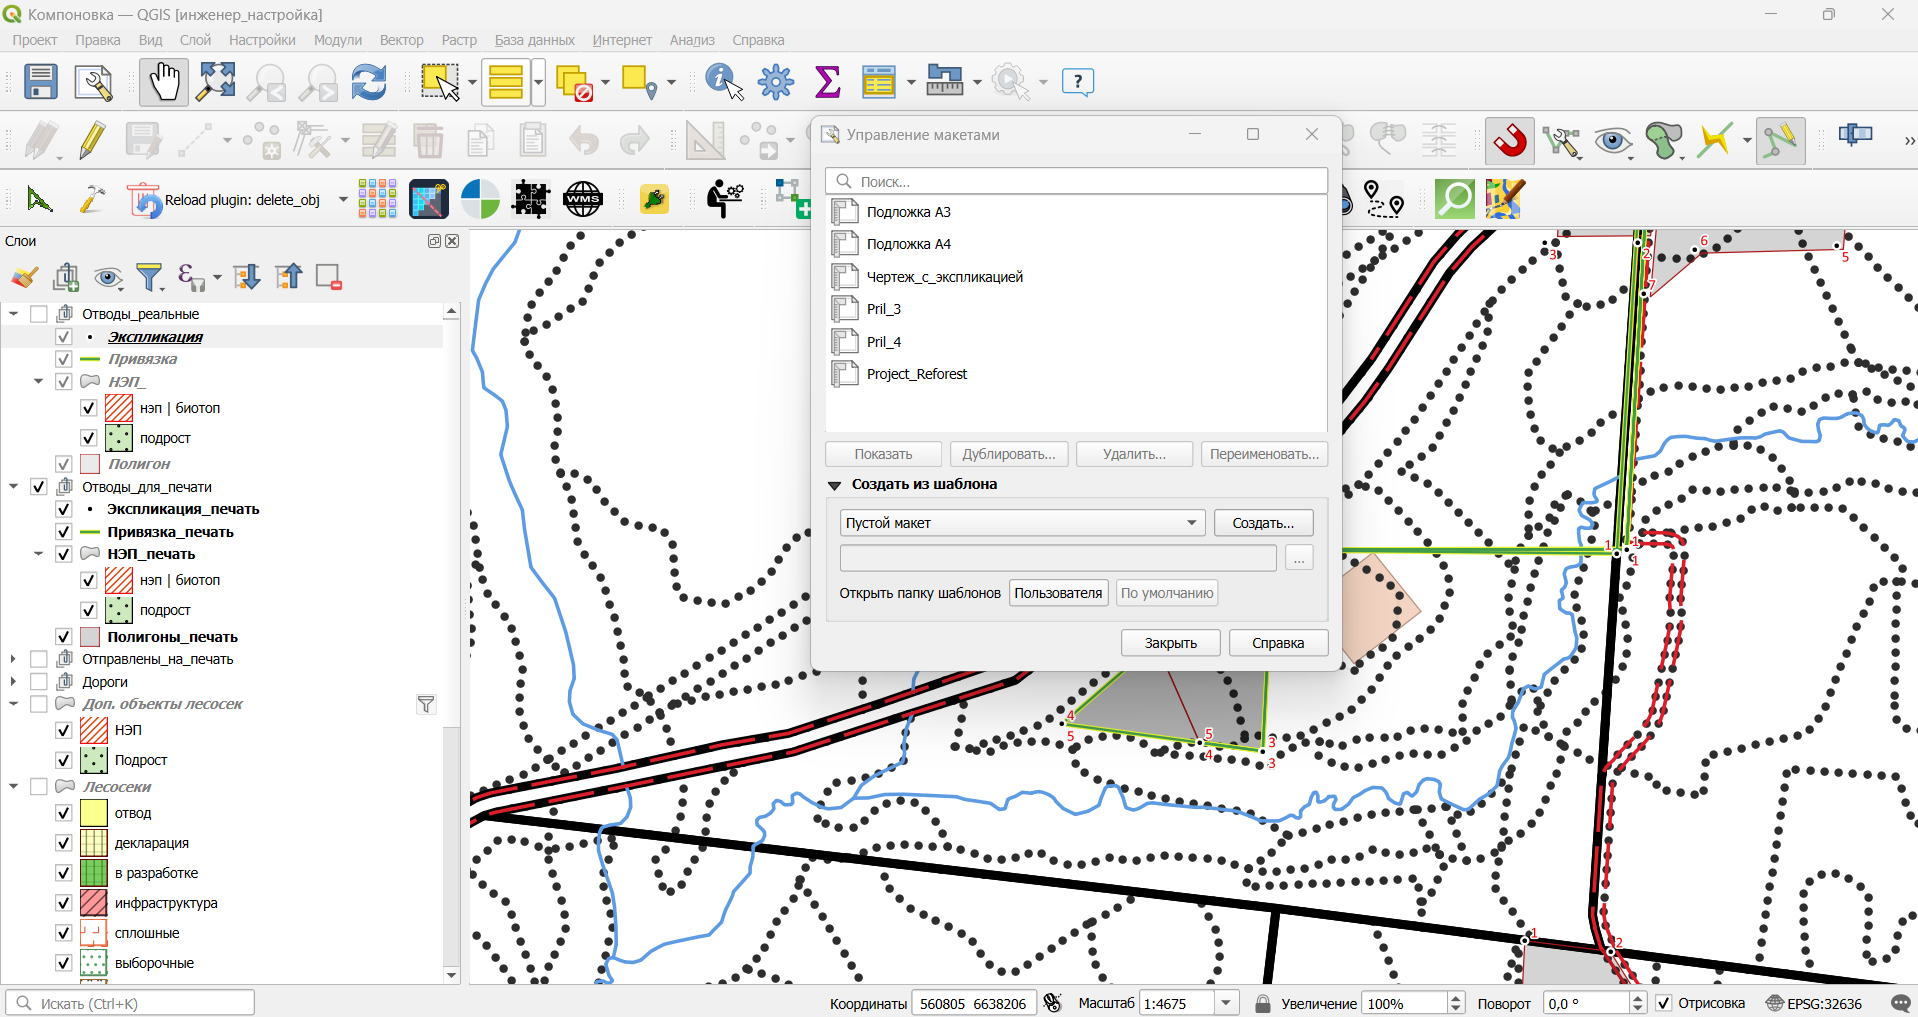Click the Закрыть button
This screenshot has height=1017, width=1918.
pyautogui.click(x=1170, y=643)
